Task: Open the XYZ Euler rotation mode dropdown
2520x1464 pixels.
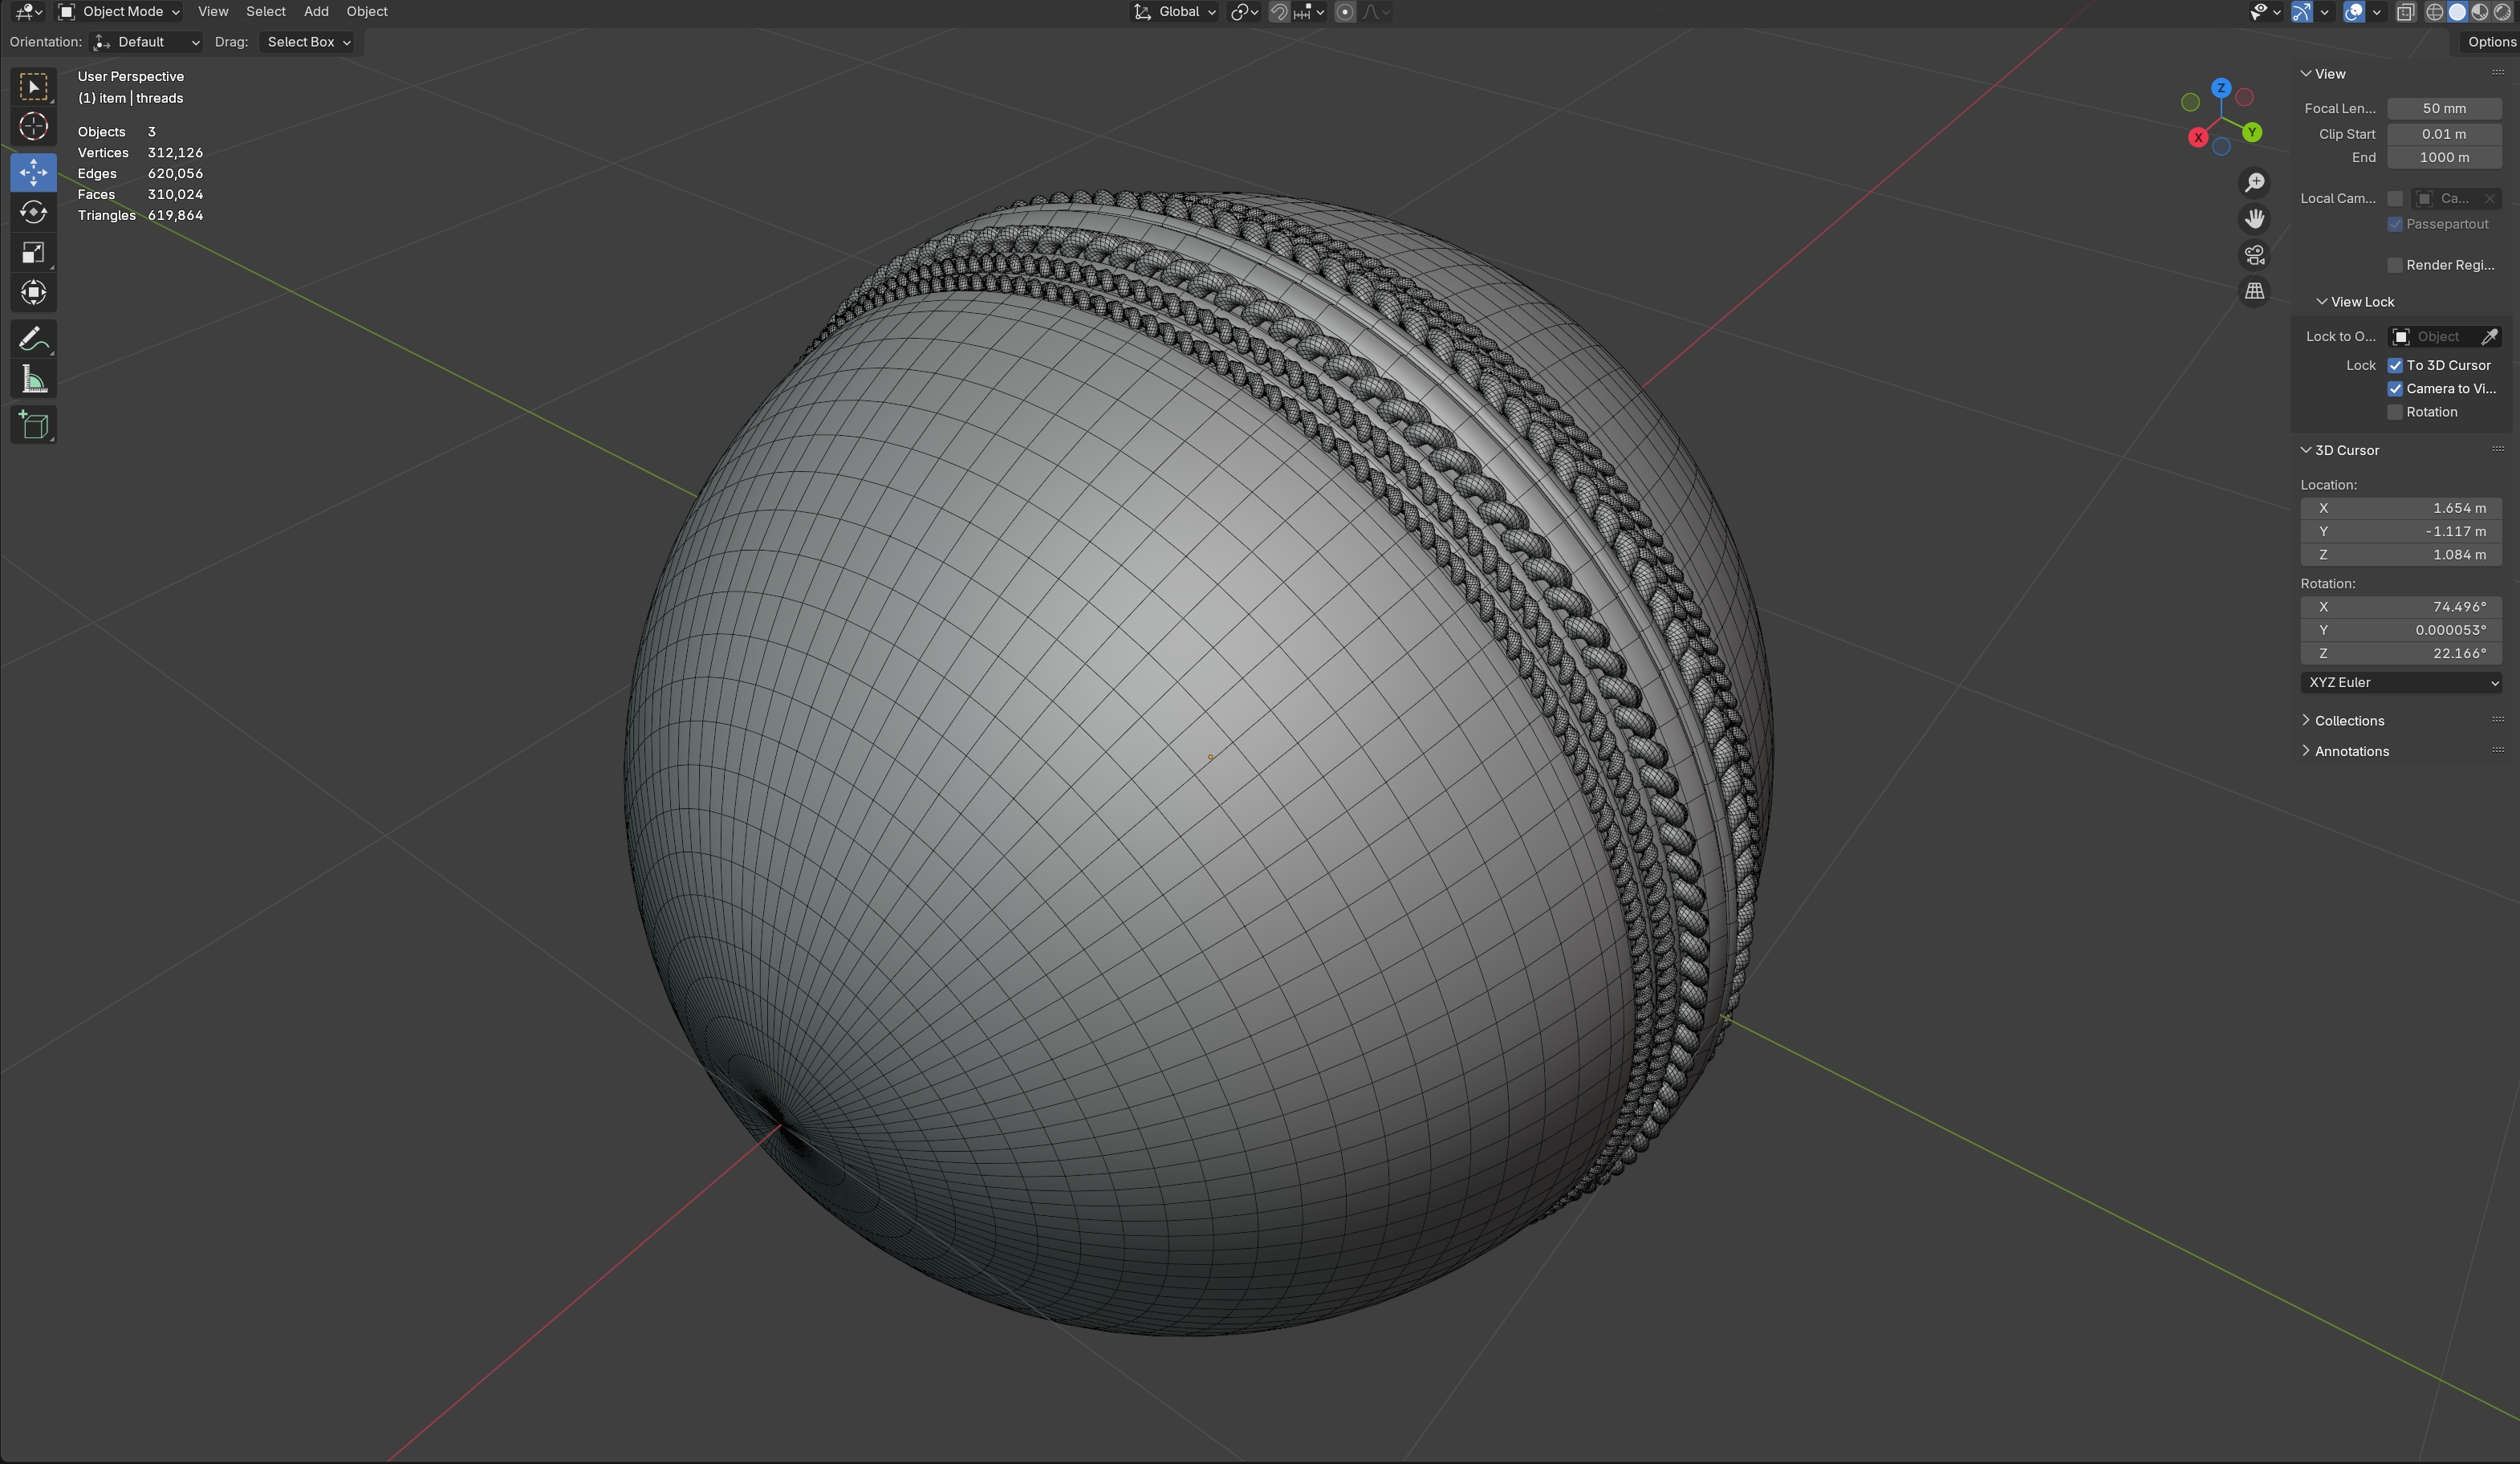Action: coord(2400,682)
